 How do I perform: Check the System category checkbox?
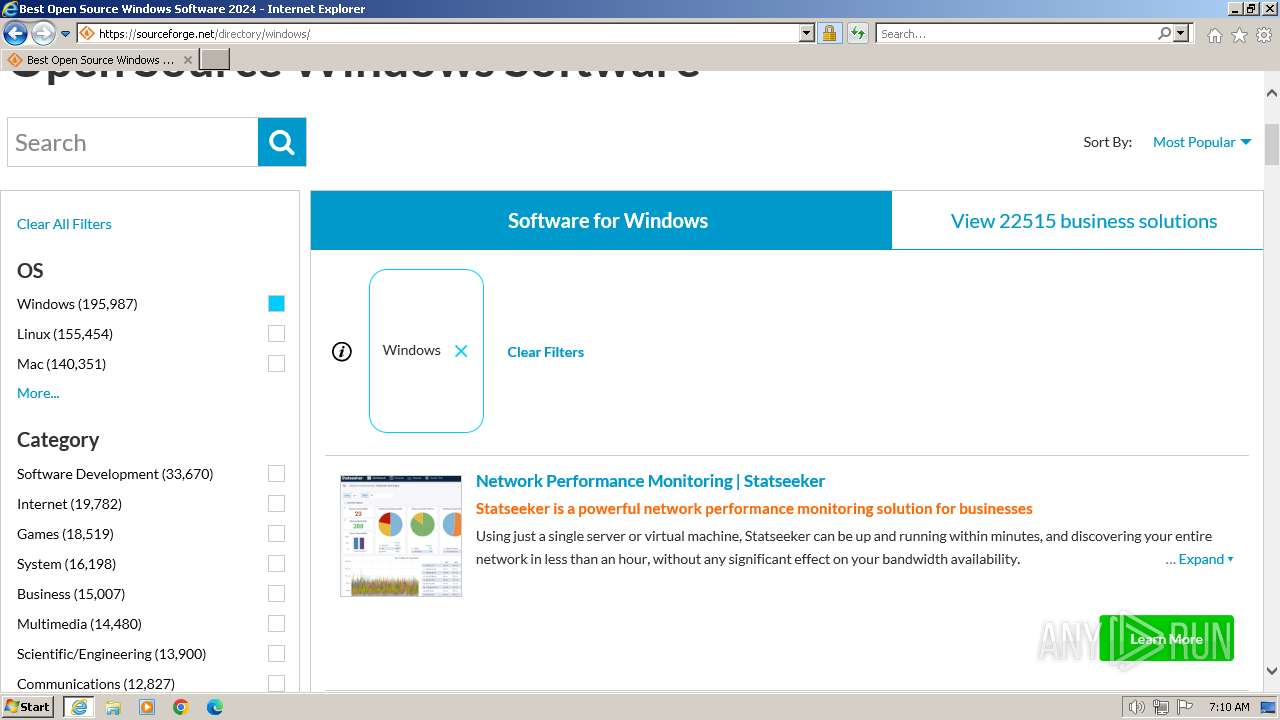[276, 564]
